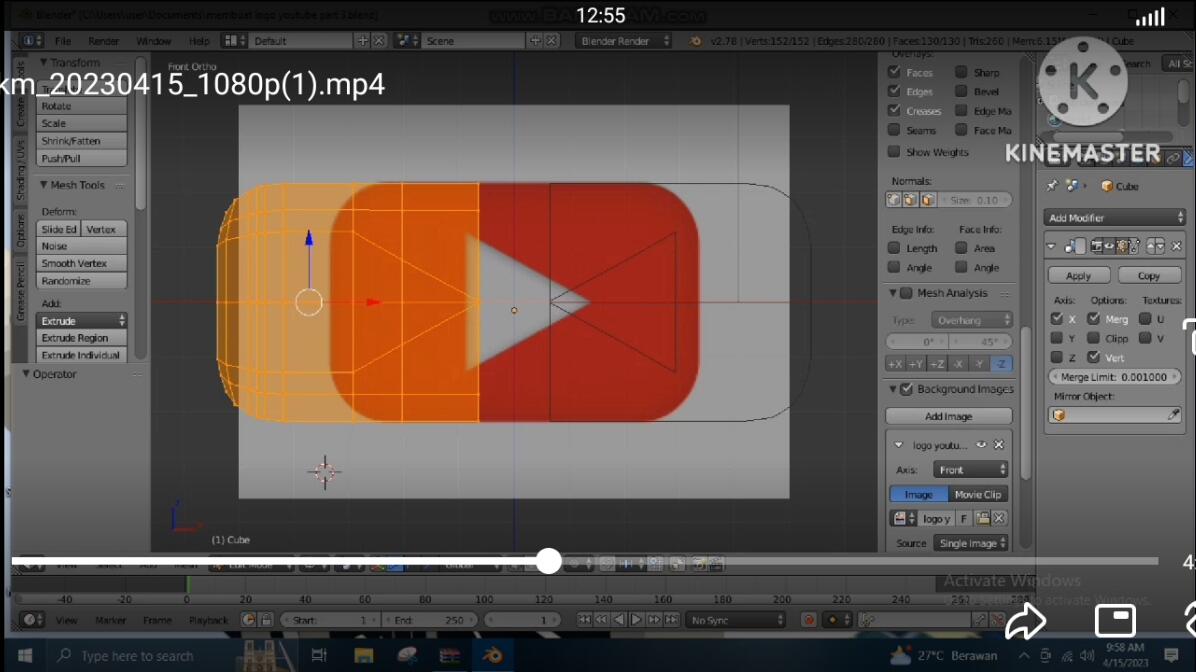Screen dimensions: 1196x672
Task: Enable the mirror Z axis checkbox
Action: [x=1056, y=356]
